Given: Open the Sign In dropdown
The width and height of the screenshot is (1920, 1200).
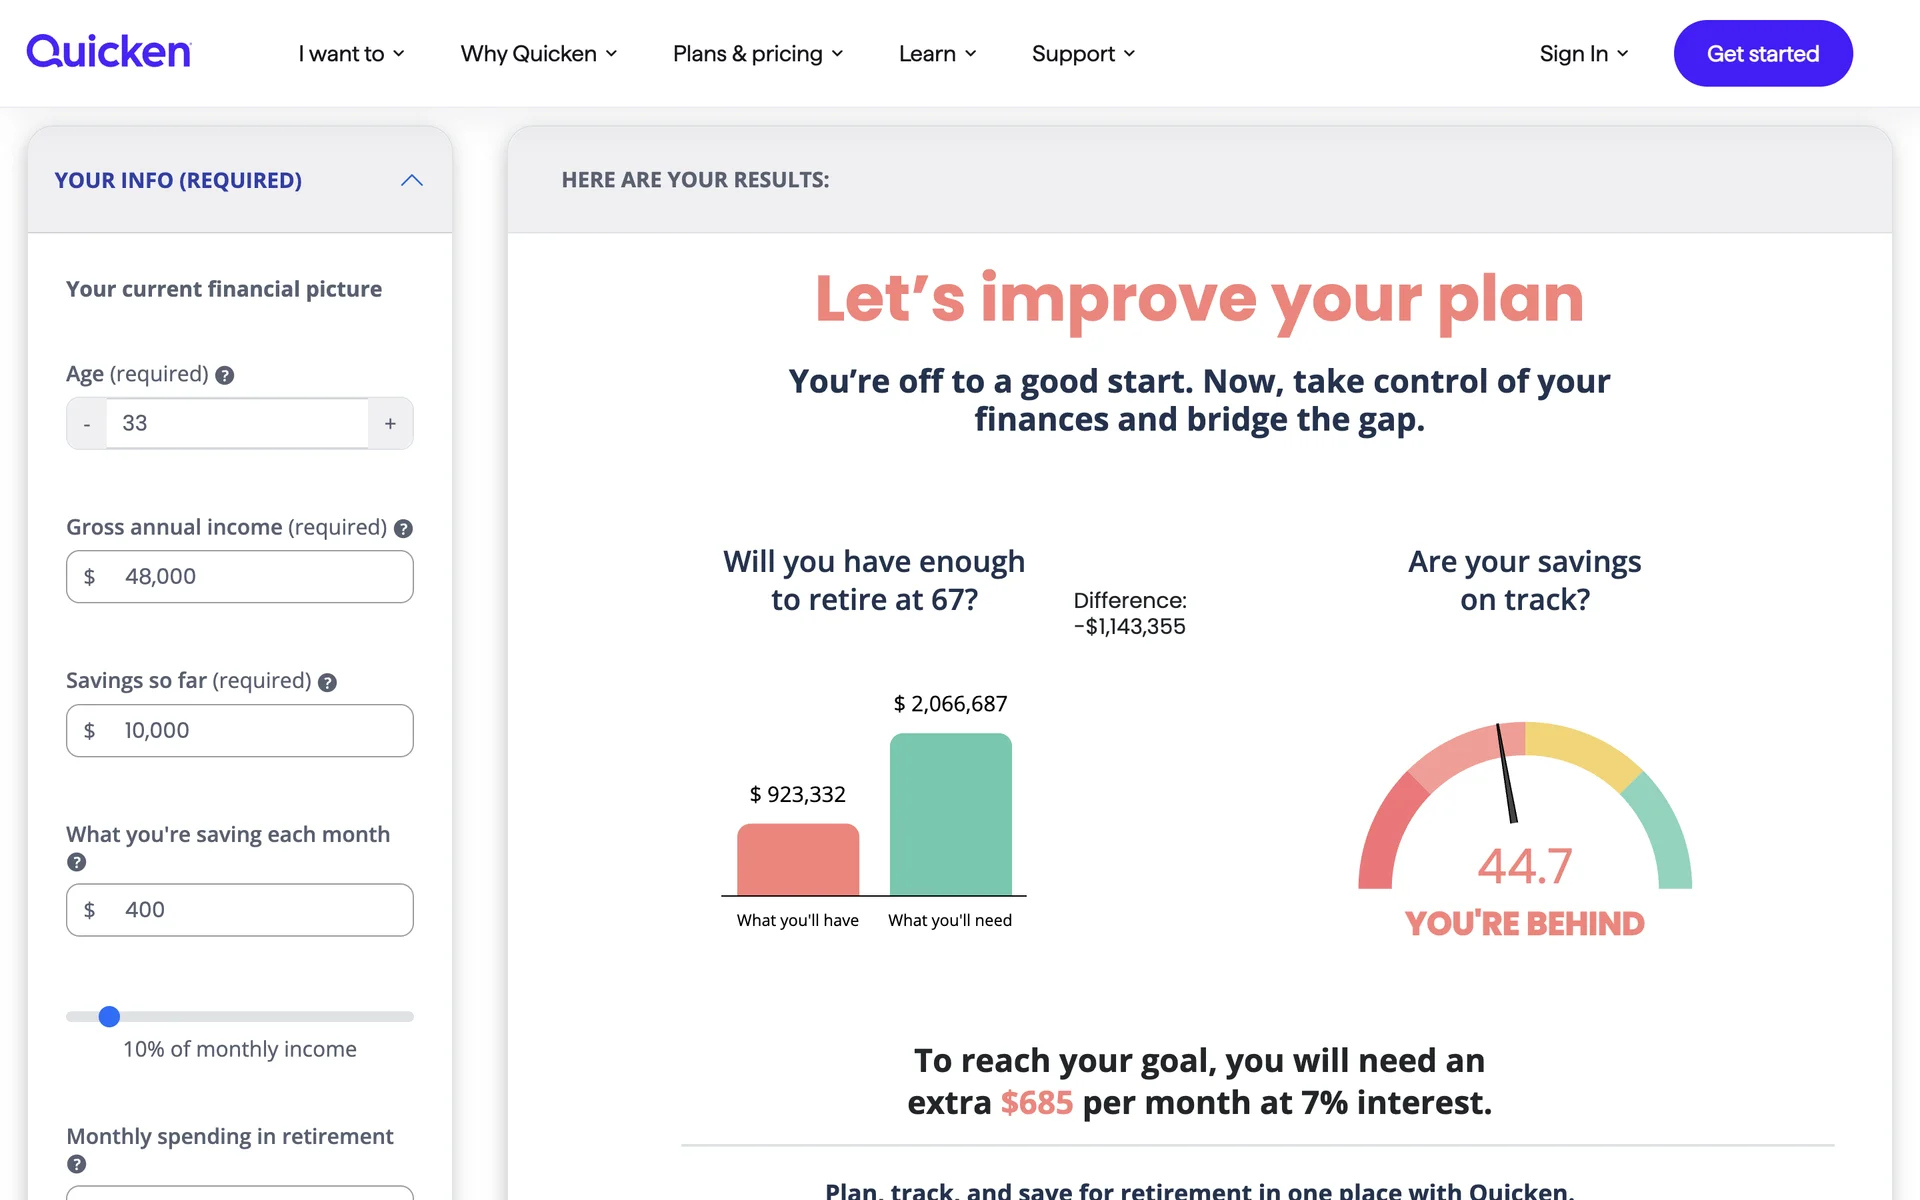Looking at the screenshot, I should pyautogui.click(x=1583, y=54).
